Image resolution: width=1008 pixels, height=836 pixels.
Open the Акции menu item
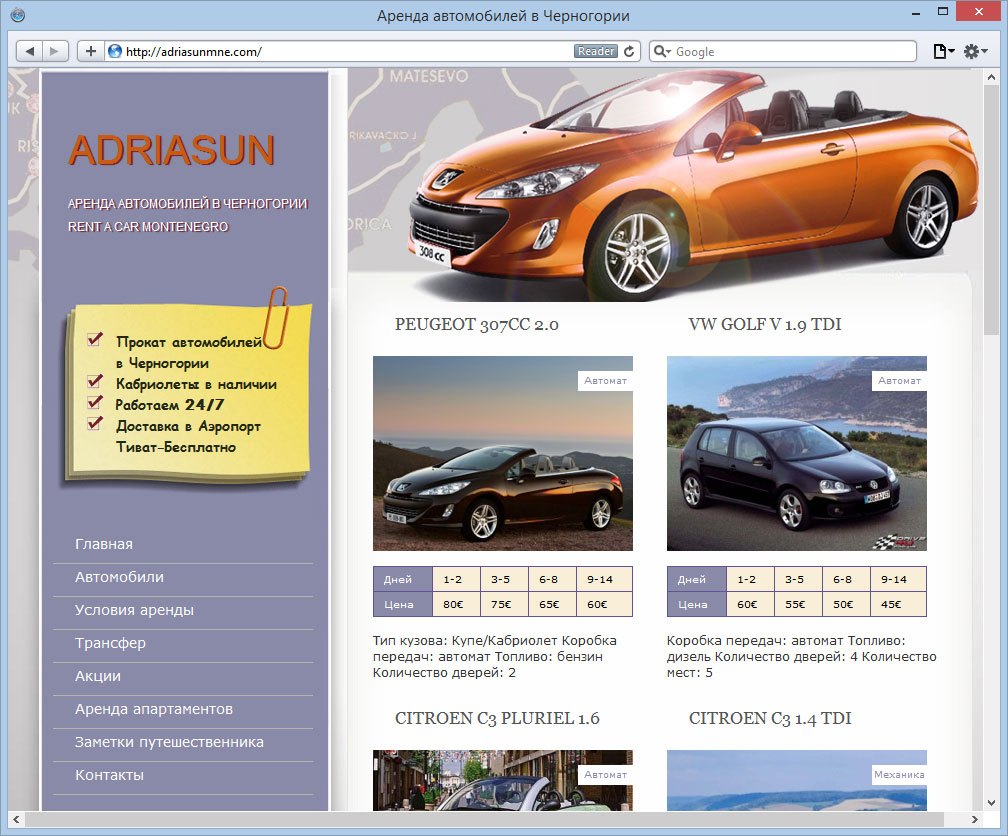click(98, 676)
